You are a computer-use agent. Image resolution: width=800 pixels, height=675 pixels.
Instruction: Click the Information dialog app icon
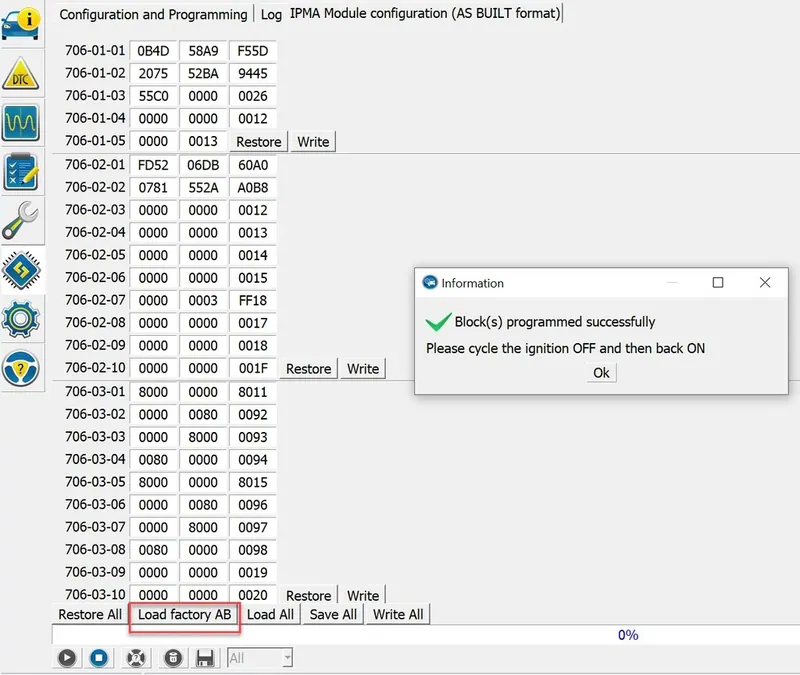[x=430, y=283]
